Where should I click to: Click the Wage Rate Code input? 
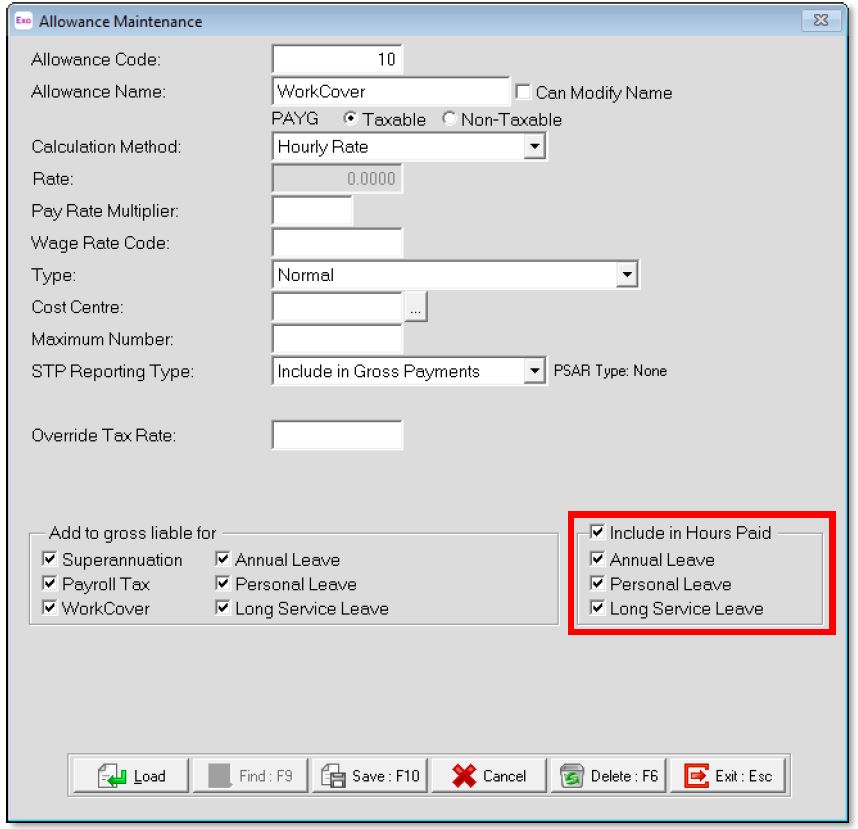337,242
